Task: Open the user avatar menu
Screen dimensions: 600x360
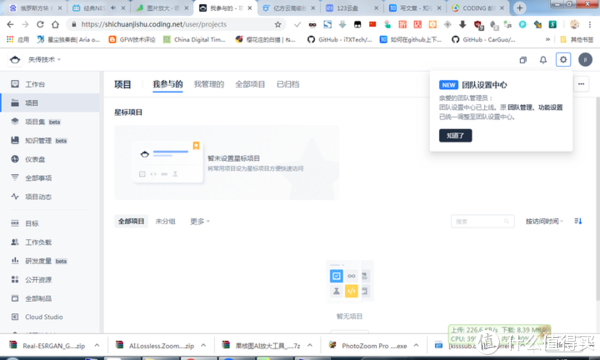Action: [x=585, y=60]
